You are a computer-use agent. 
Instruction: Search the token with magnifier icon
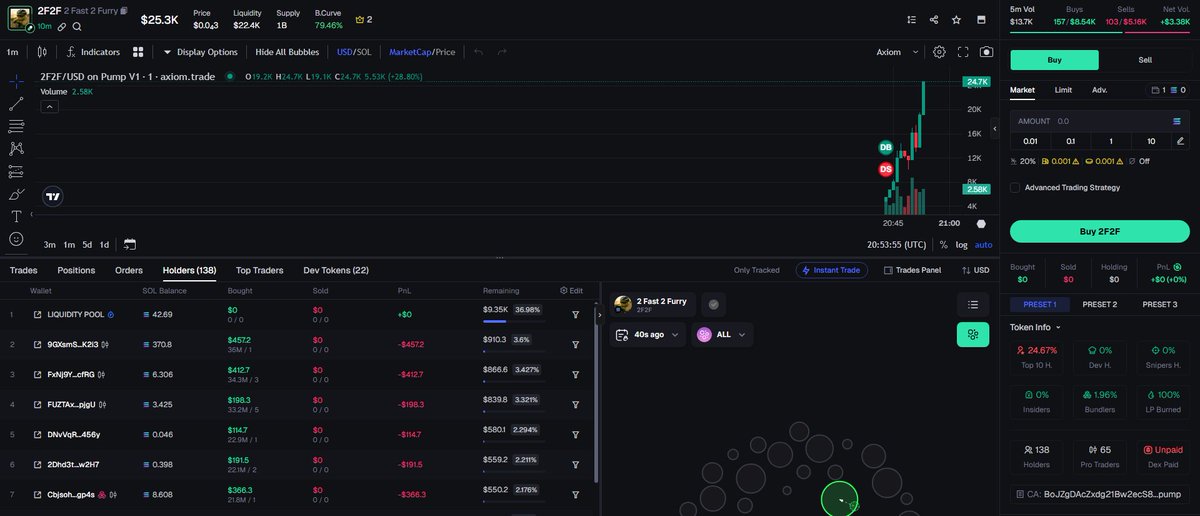[77, 27]
